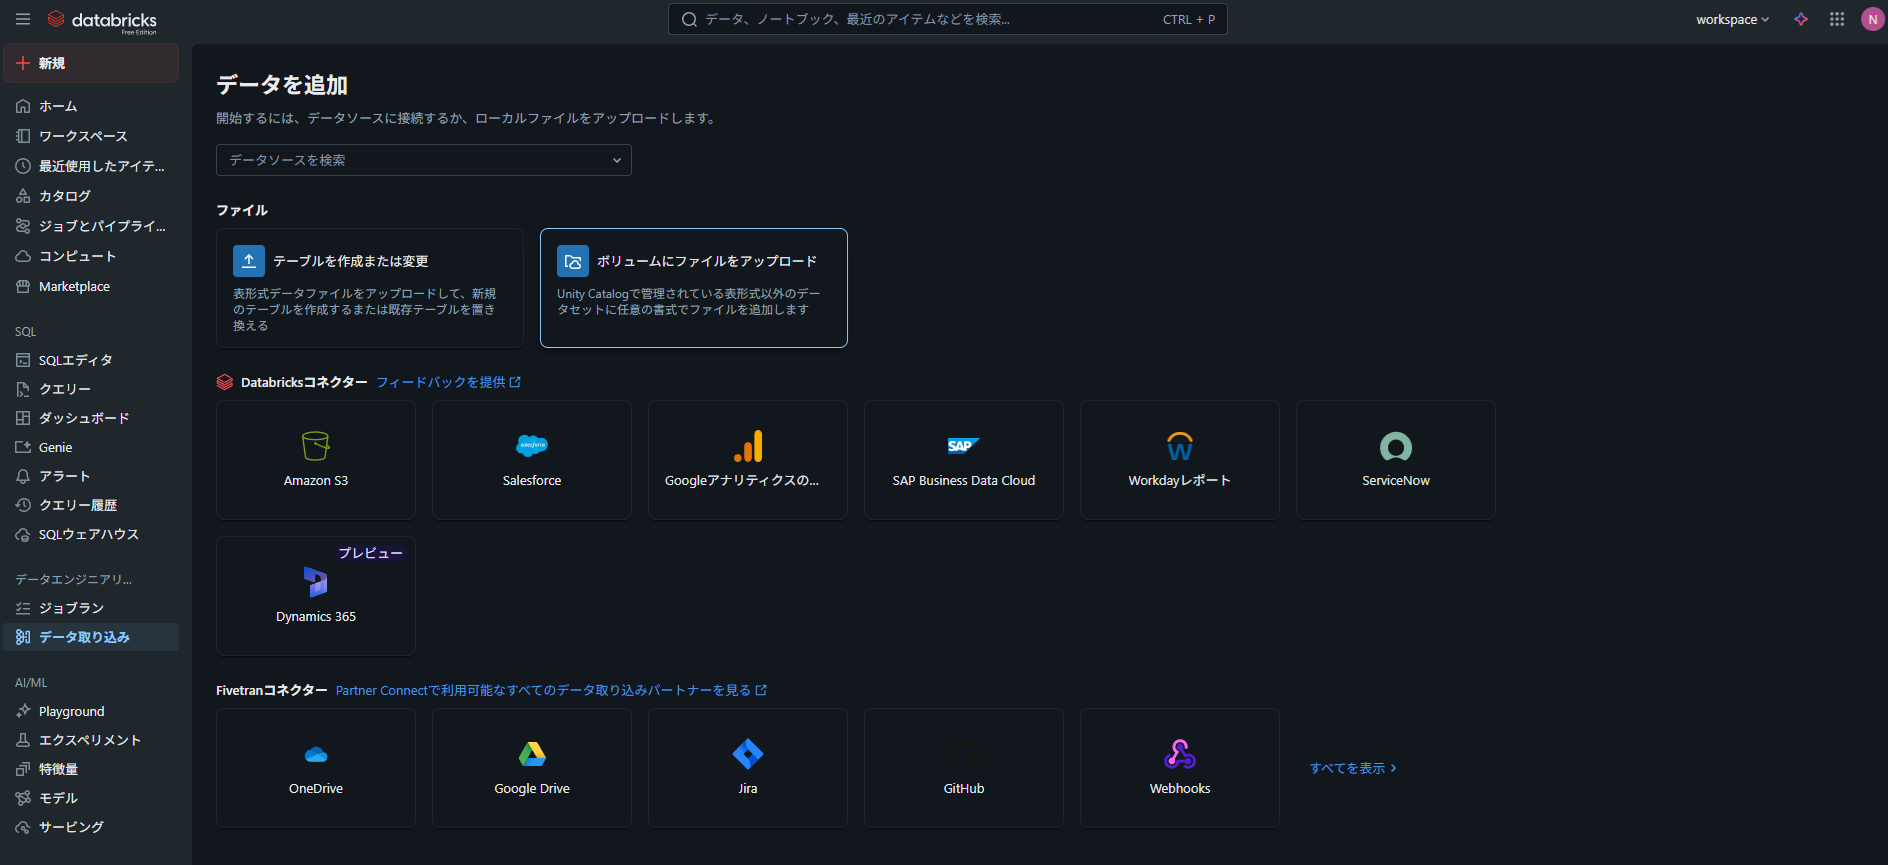Open the user avatar N menu
The width and height of the screenshot is (1888, 865).
pos(1872,19)
